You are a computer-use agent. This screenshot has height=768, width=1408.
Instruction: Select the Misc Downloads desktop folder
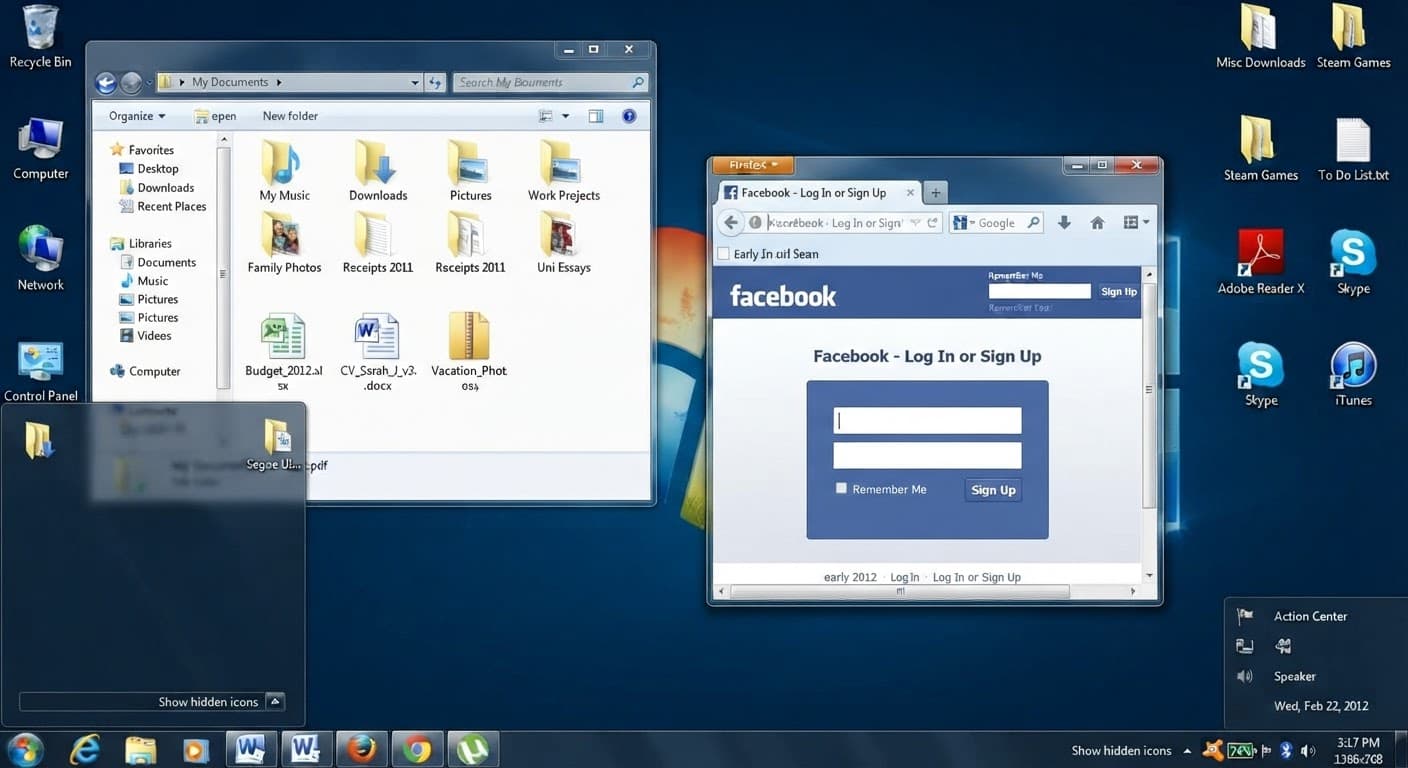[1260, 37]
